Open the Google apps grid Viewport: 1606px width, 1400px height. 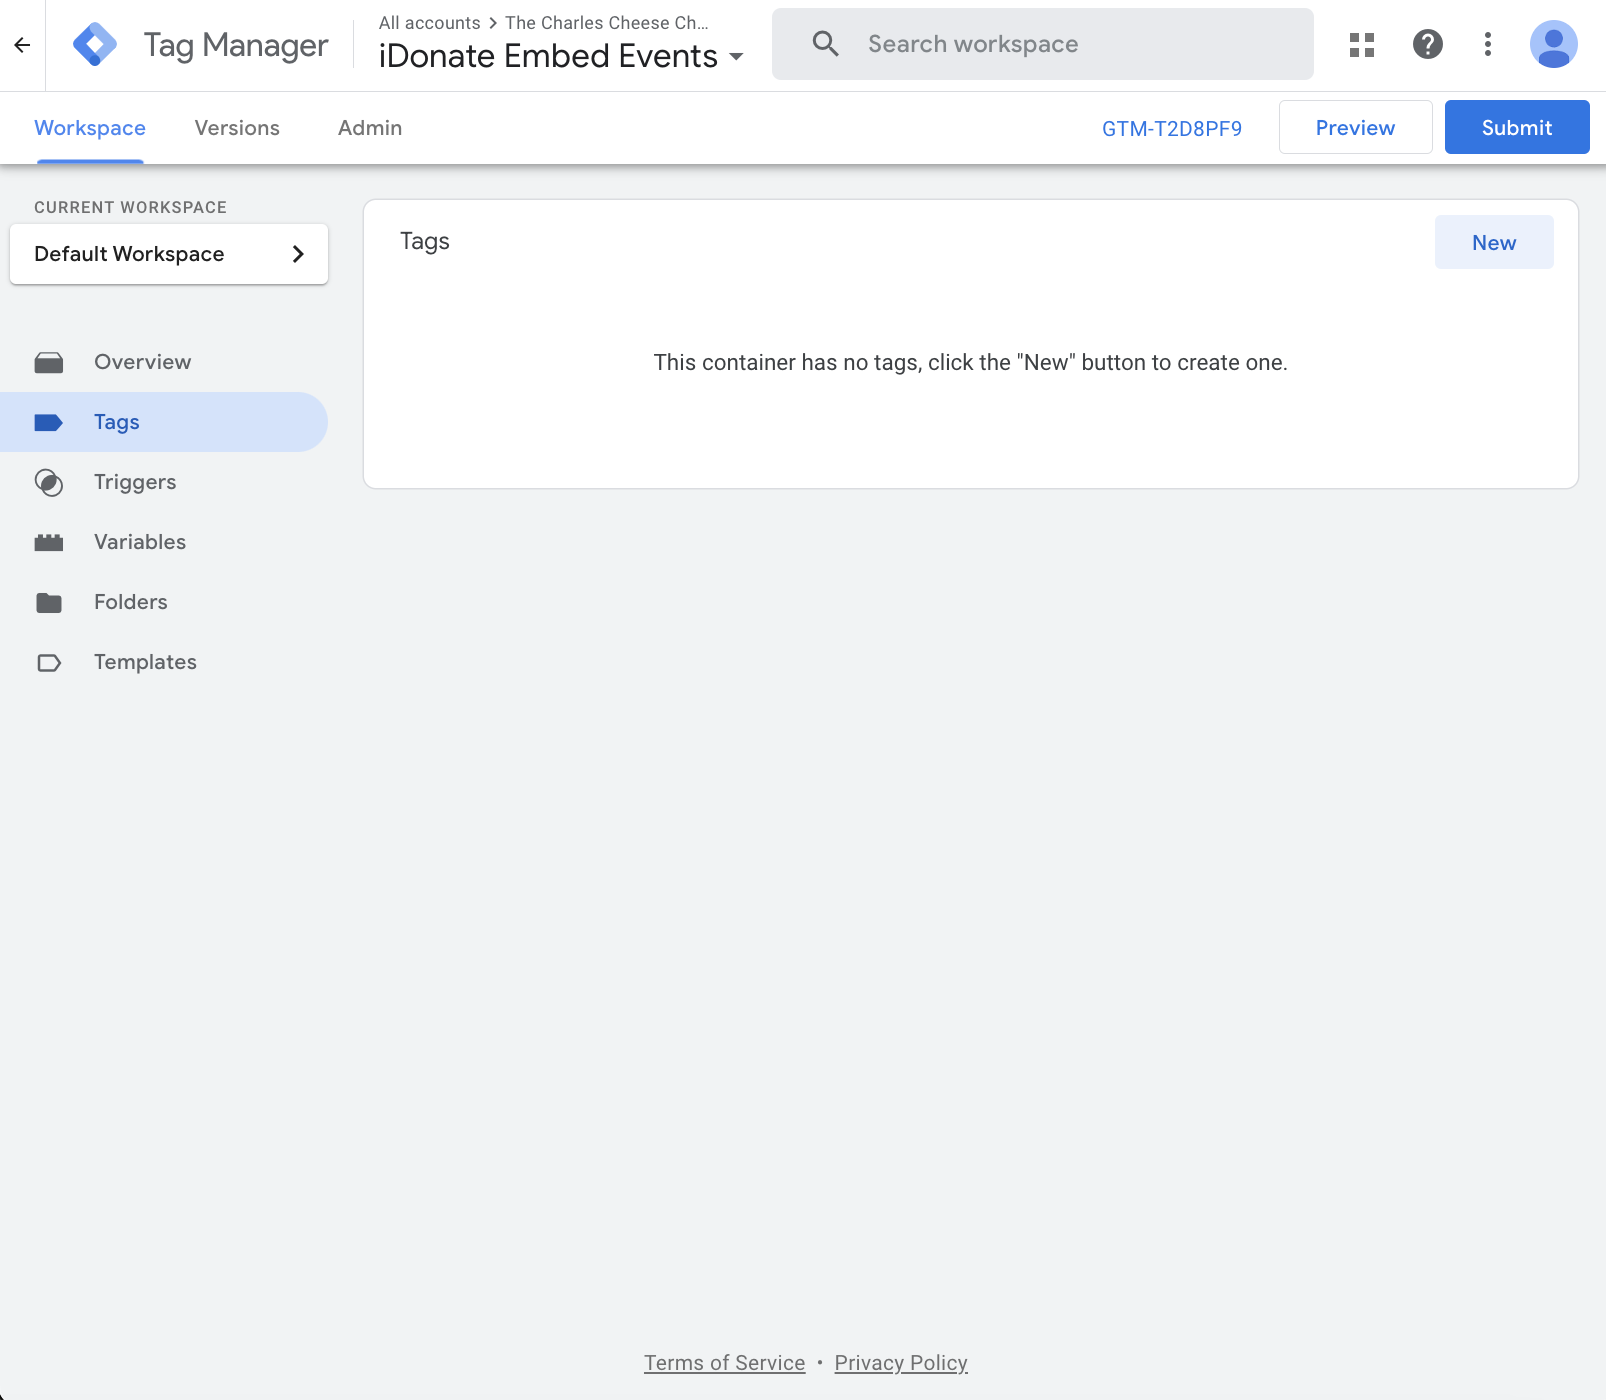point(1362,44)
